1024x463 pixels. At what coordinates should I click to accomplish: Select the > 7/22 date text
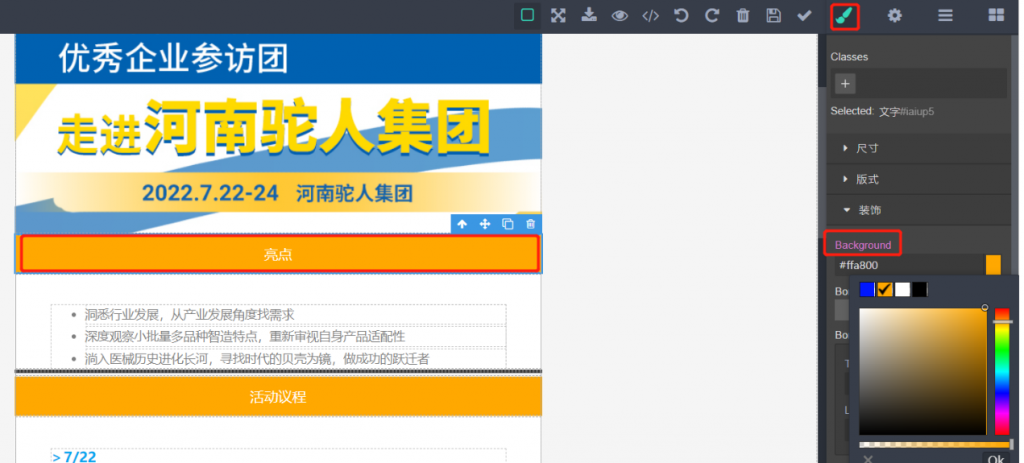tap(74, 456)
